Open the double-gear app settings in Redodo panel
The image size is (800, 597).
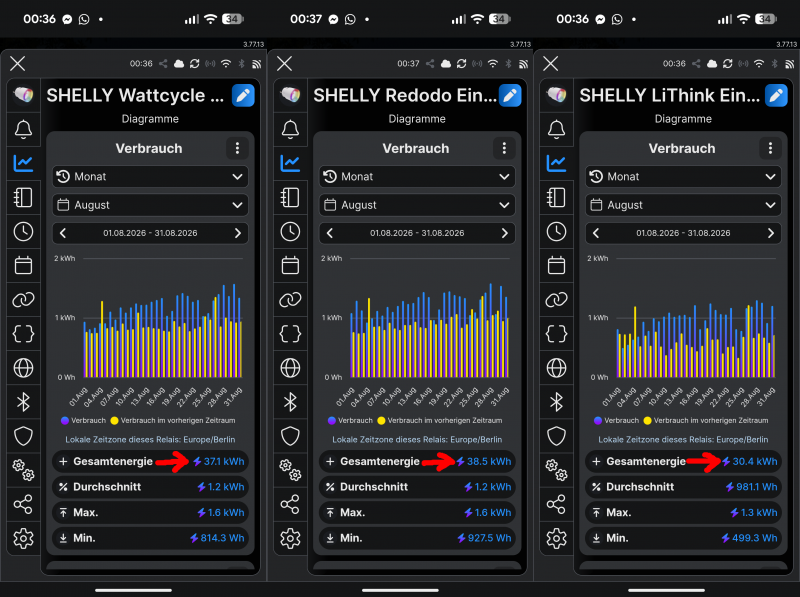point(290,470)
